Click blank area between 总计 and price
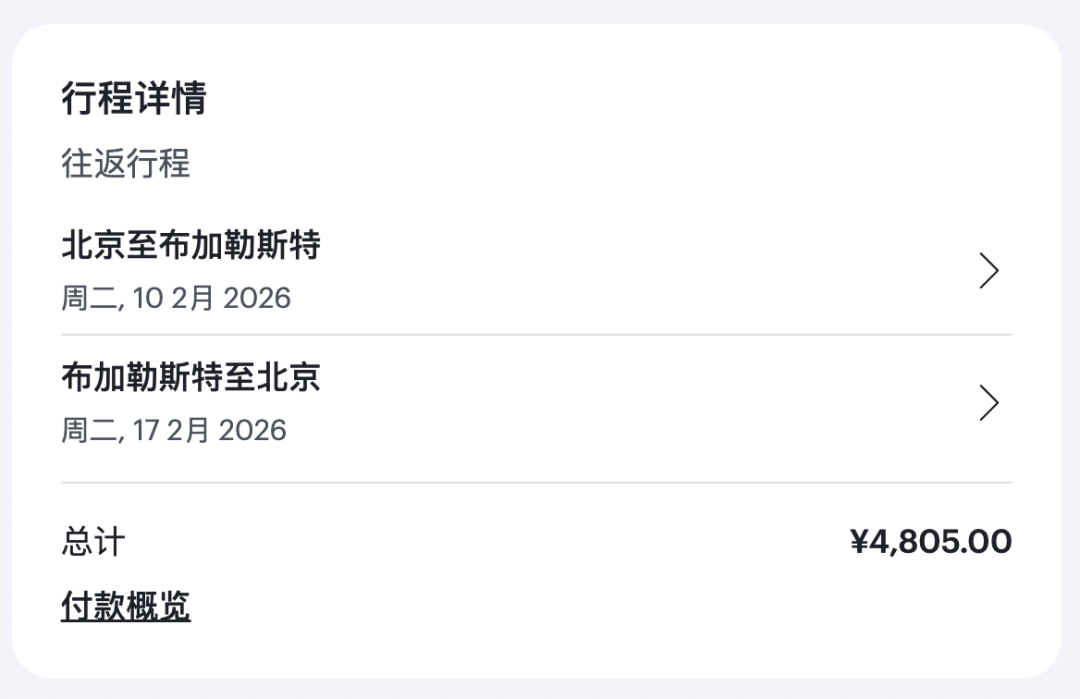The width and height of the screenshot is (1080, 699). point(488,541)
